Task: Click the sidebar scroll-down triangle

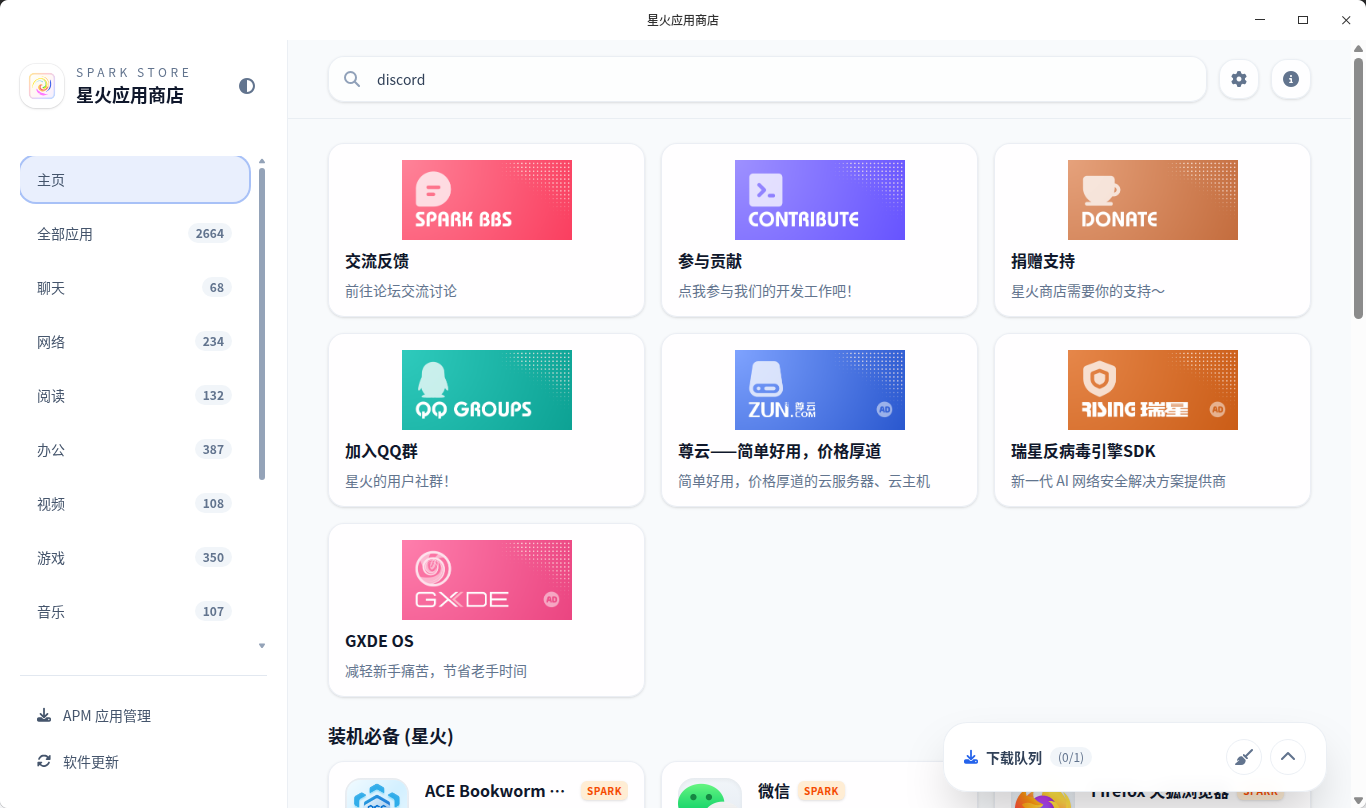Action: click(262, 645)
